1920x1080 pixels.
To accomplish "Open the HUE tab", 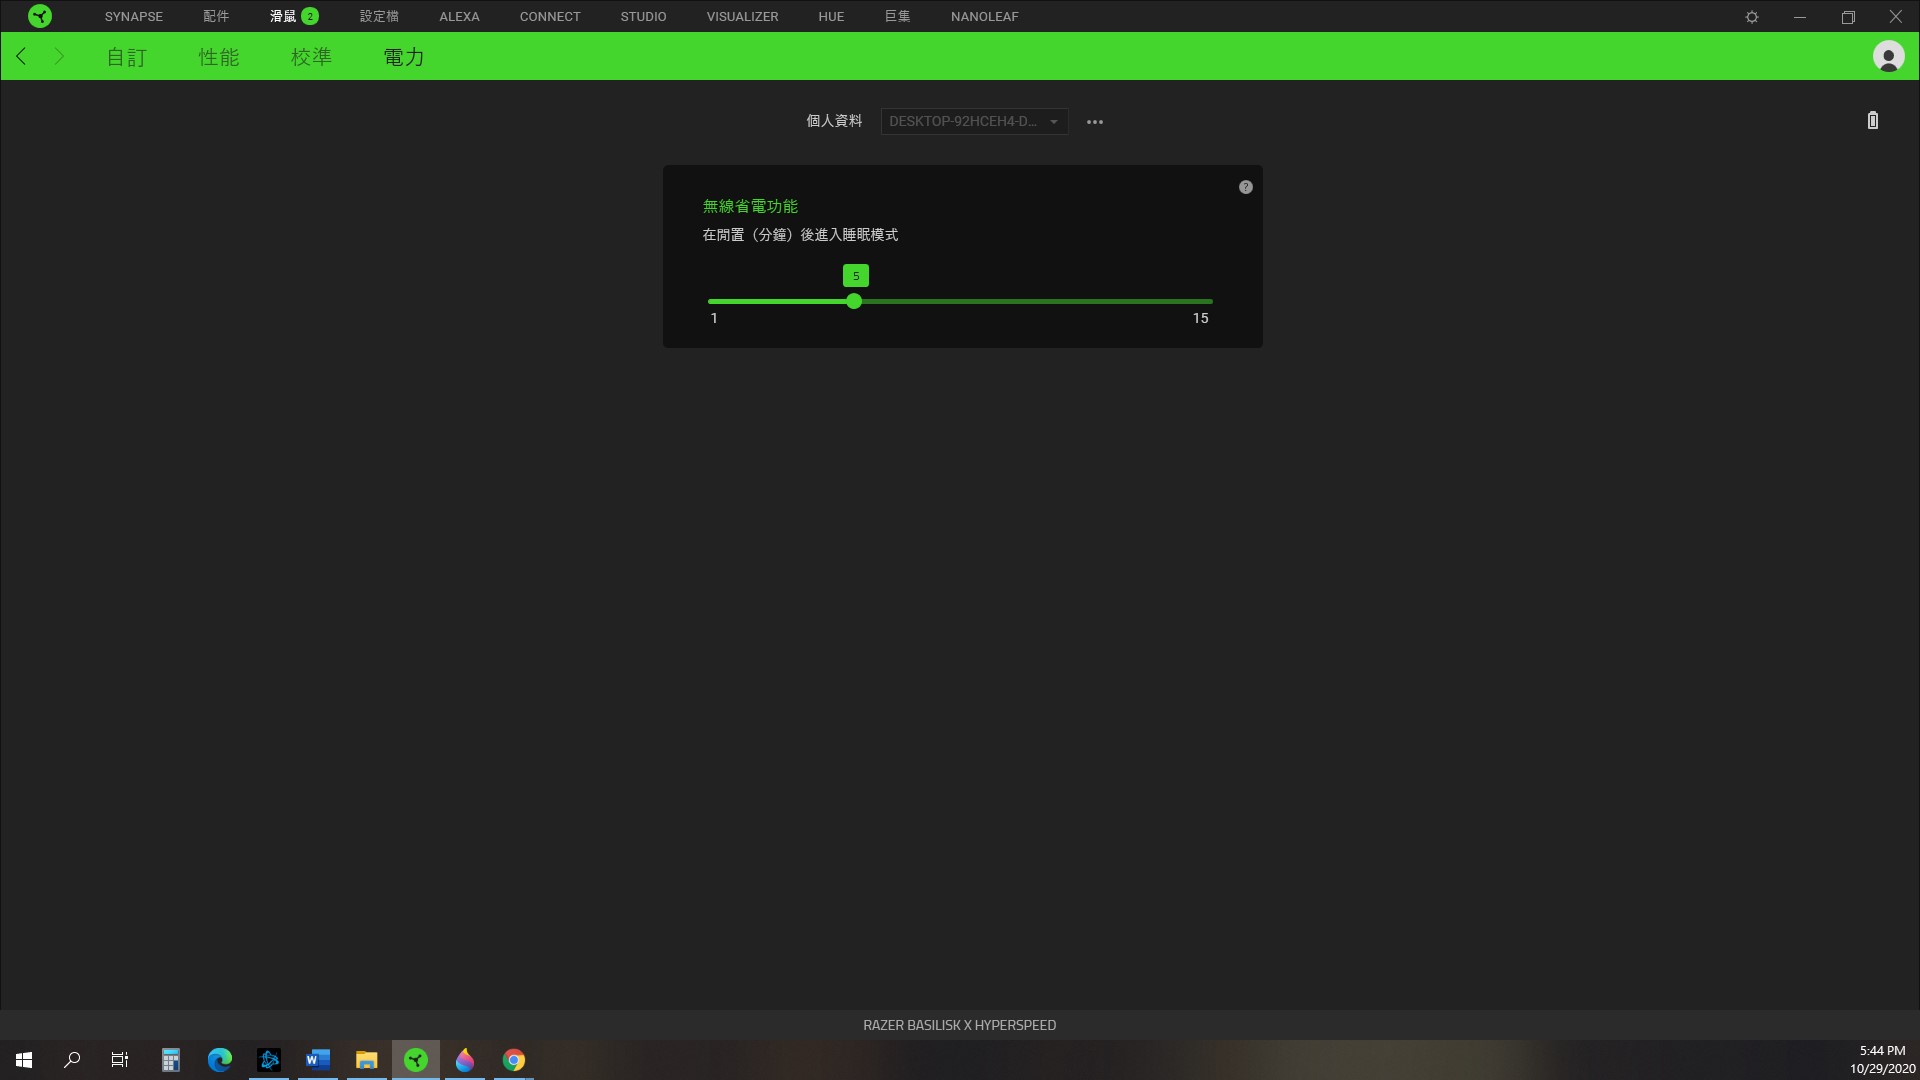I will [x=831, y=16].
